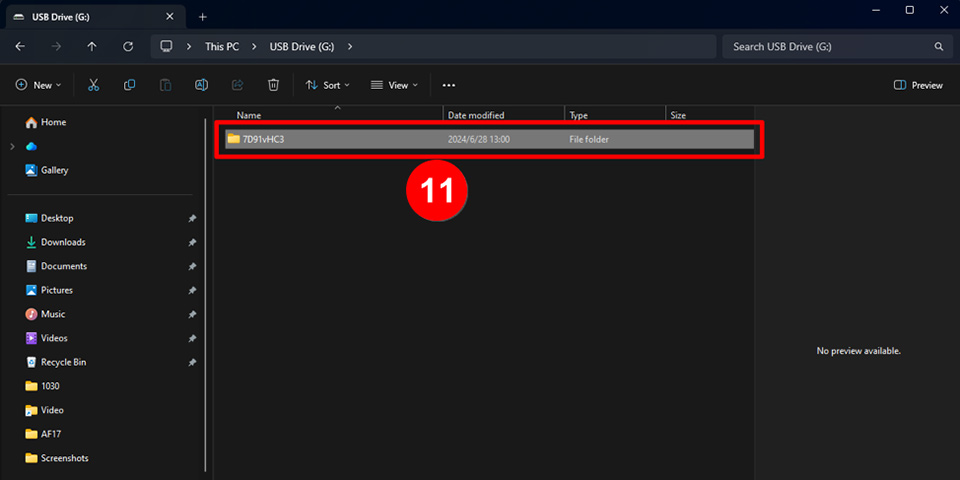Select the 7D91vHC3 folder
Screen dimensions: 960x480
[265, 139]
